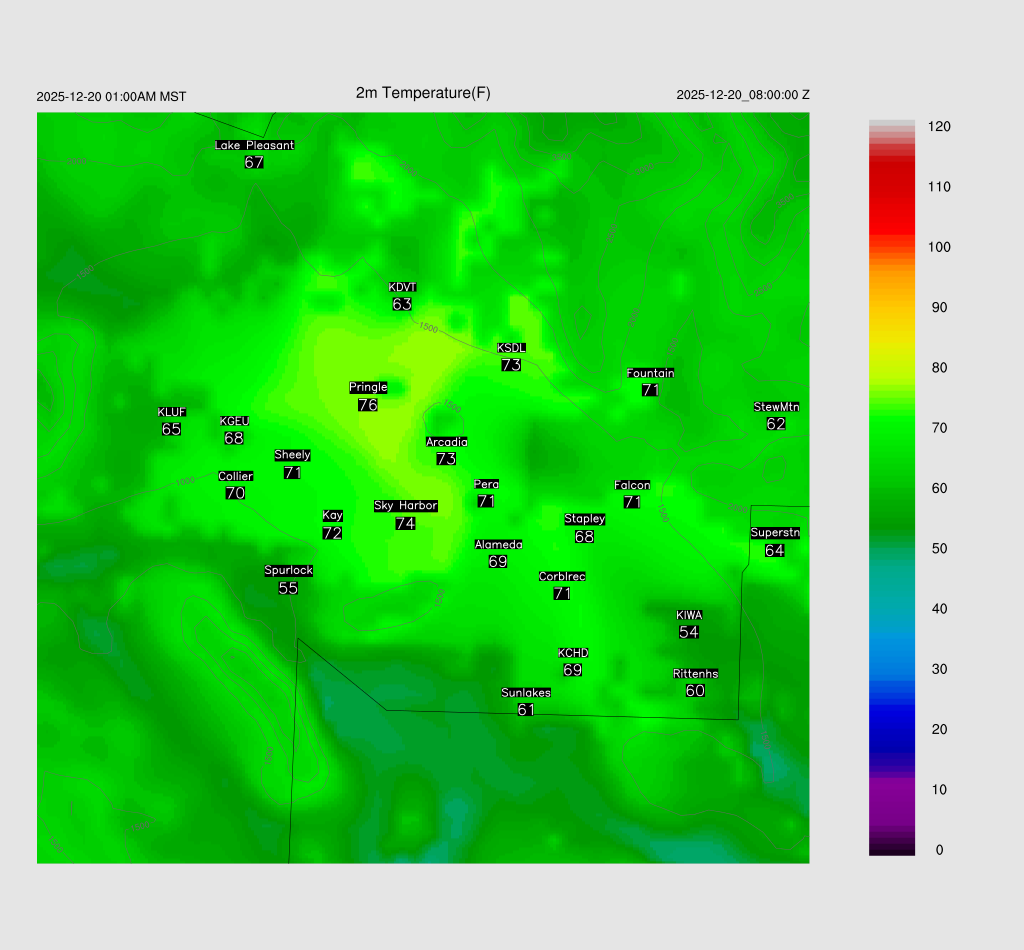Click the 2m Temperature(F) plot title
Screen dimensions: 1024x950
[423, 93]
